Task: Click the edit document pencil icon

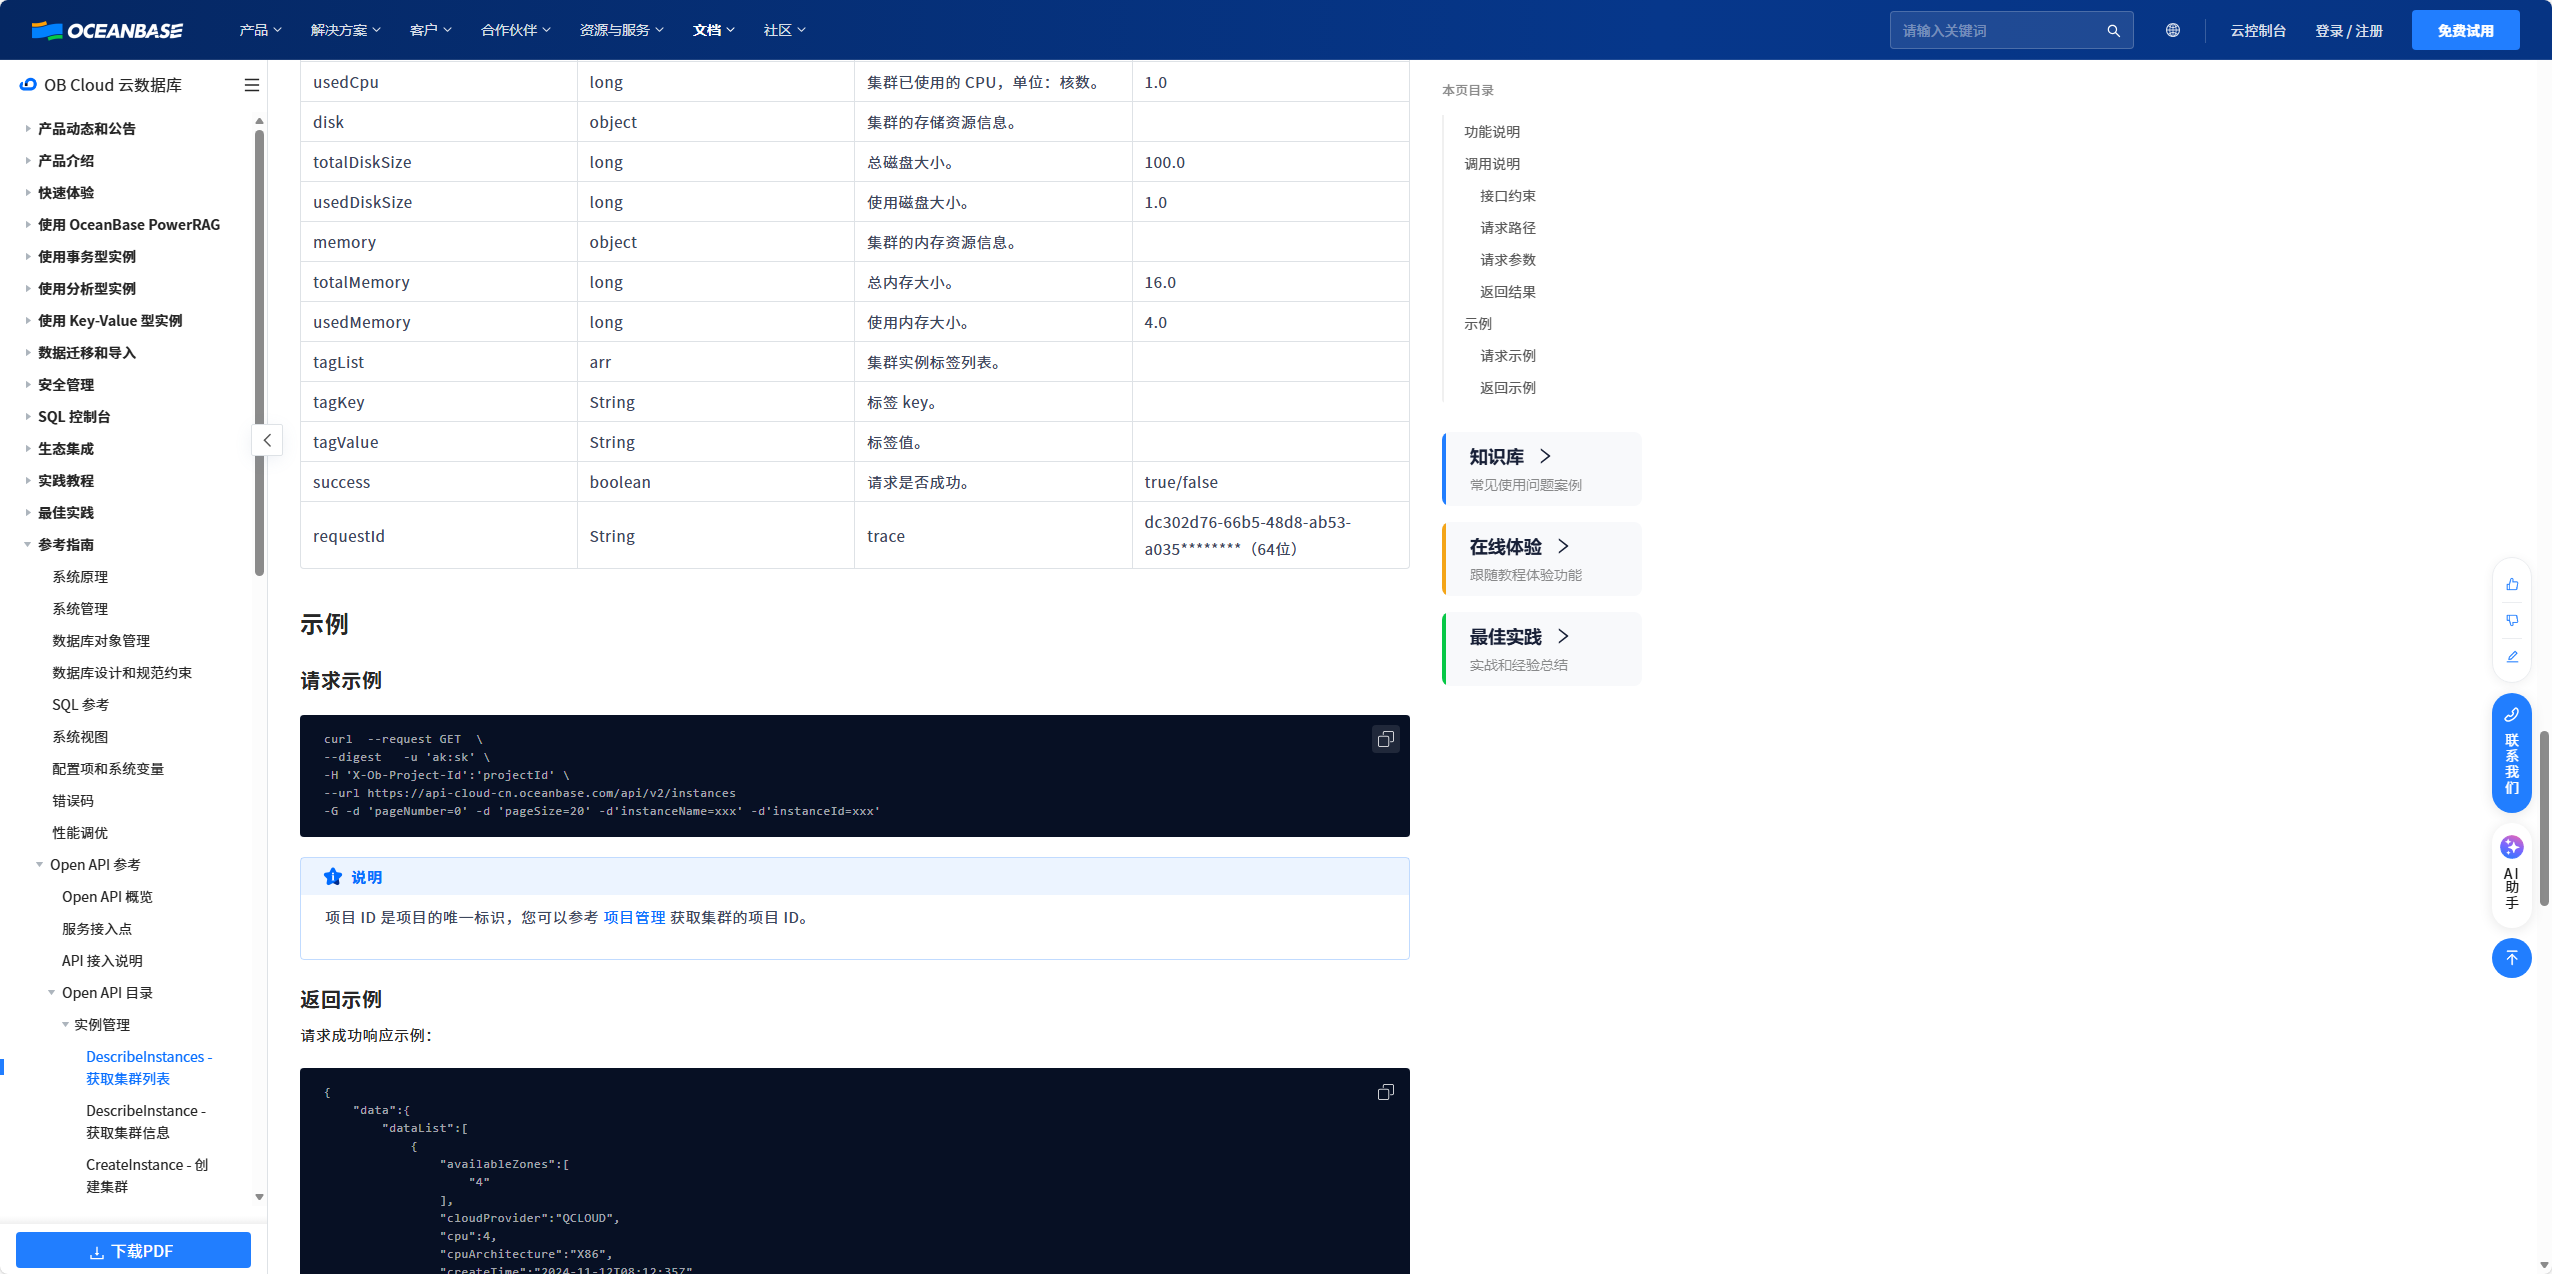Action: [2511, 656]
